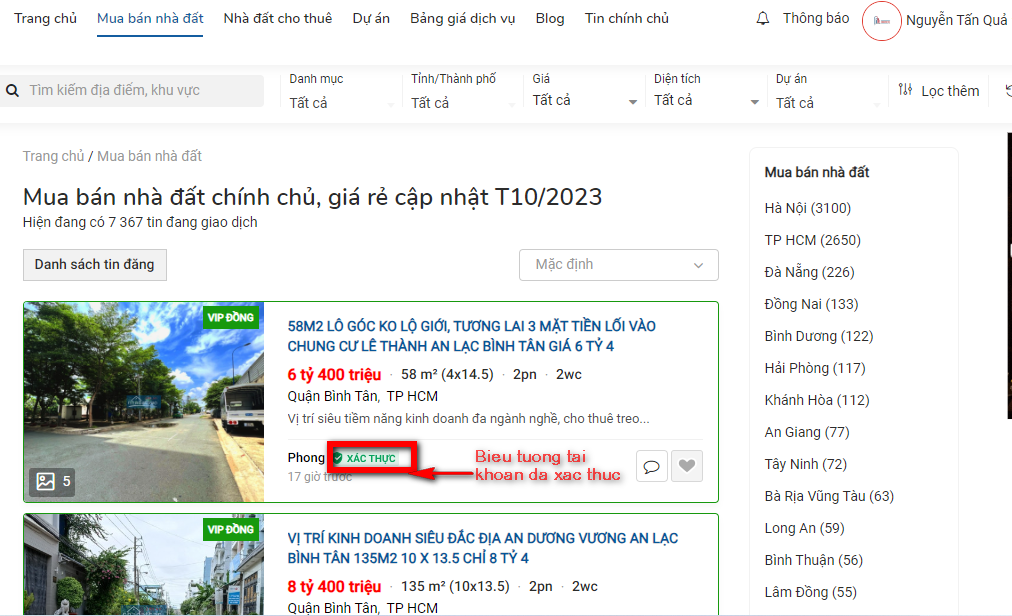The height and width of the screenshot is (616, 1012).
Task: Filter by Đà Nẵng (226)
Action: pos(809,272)
